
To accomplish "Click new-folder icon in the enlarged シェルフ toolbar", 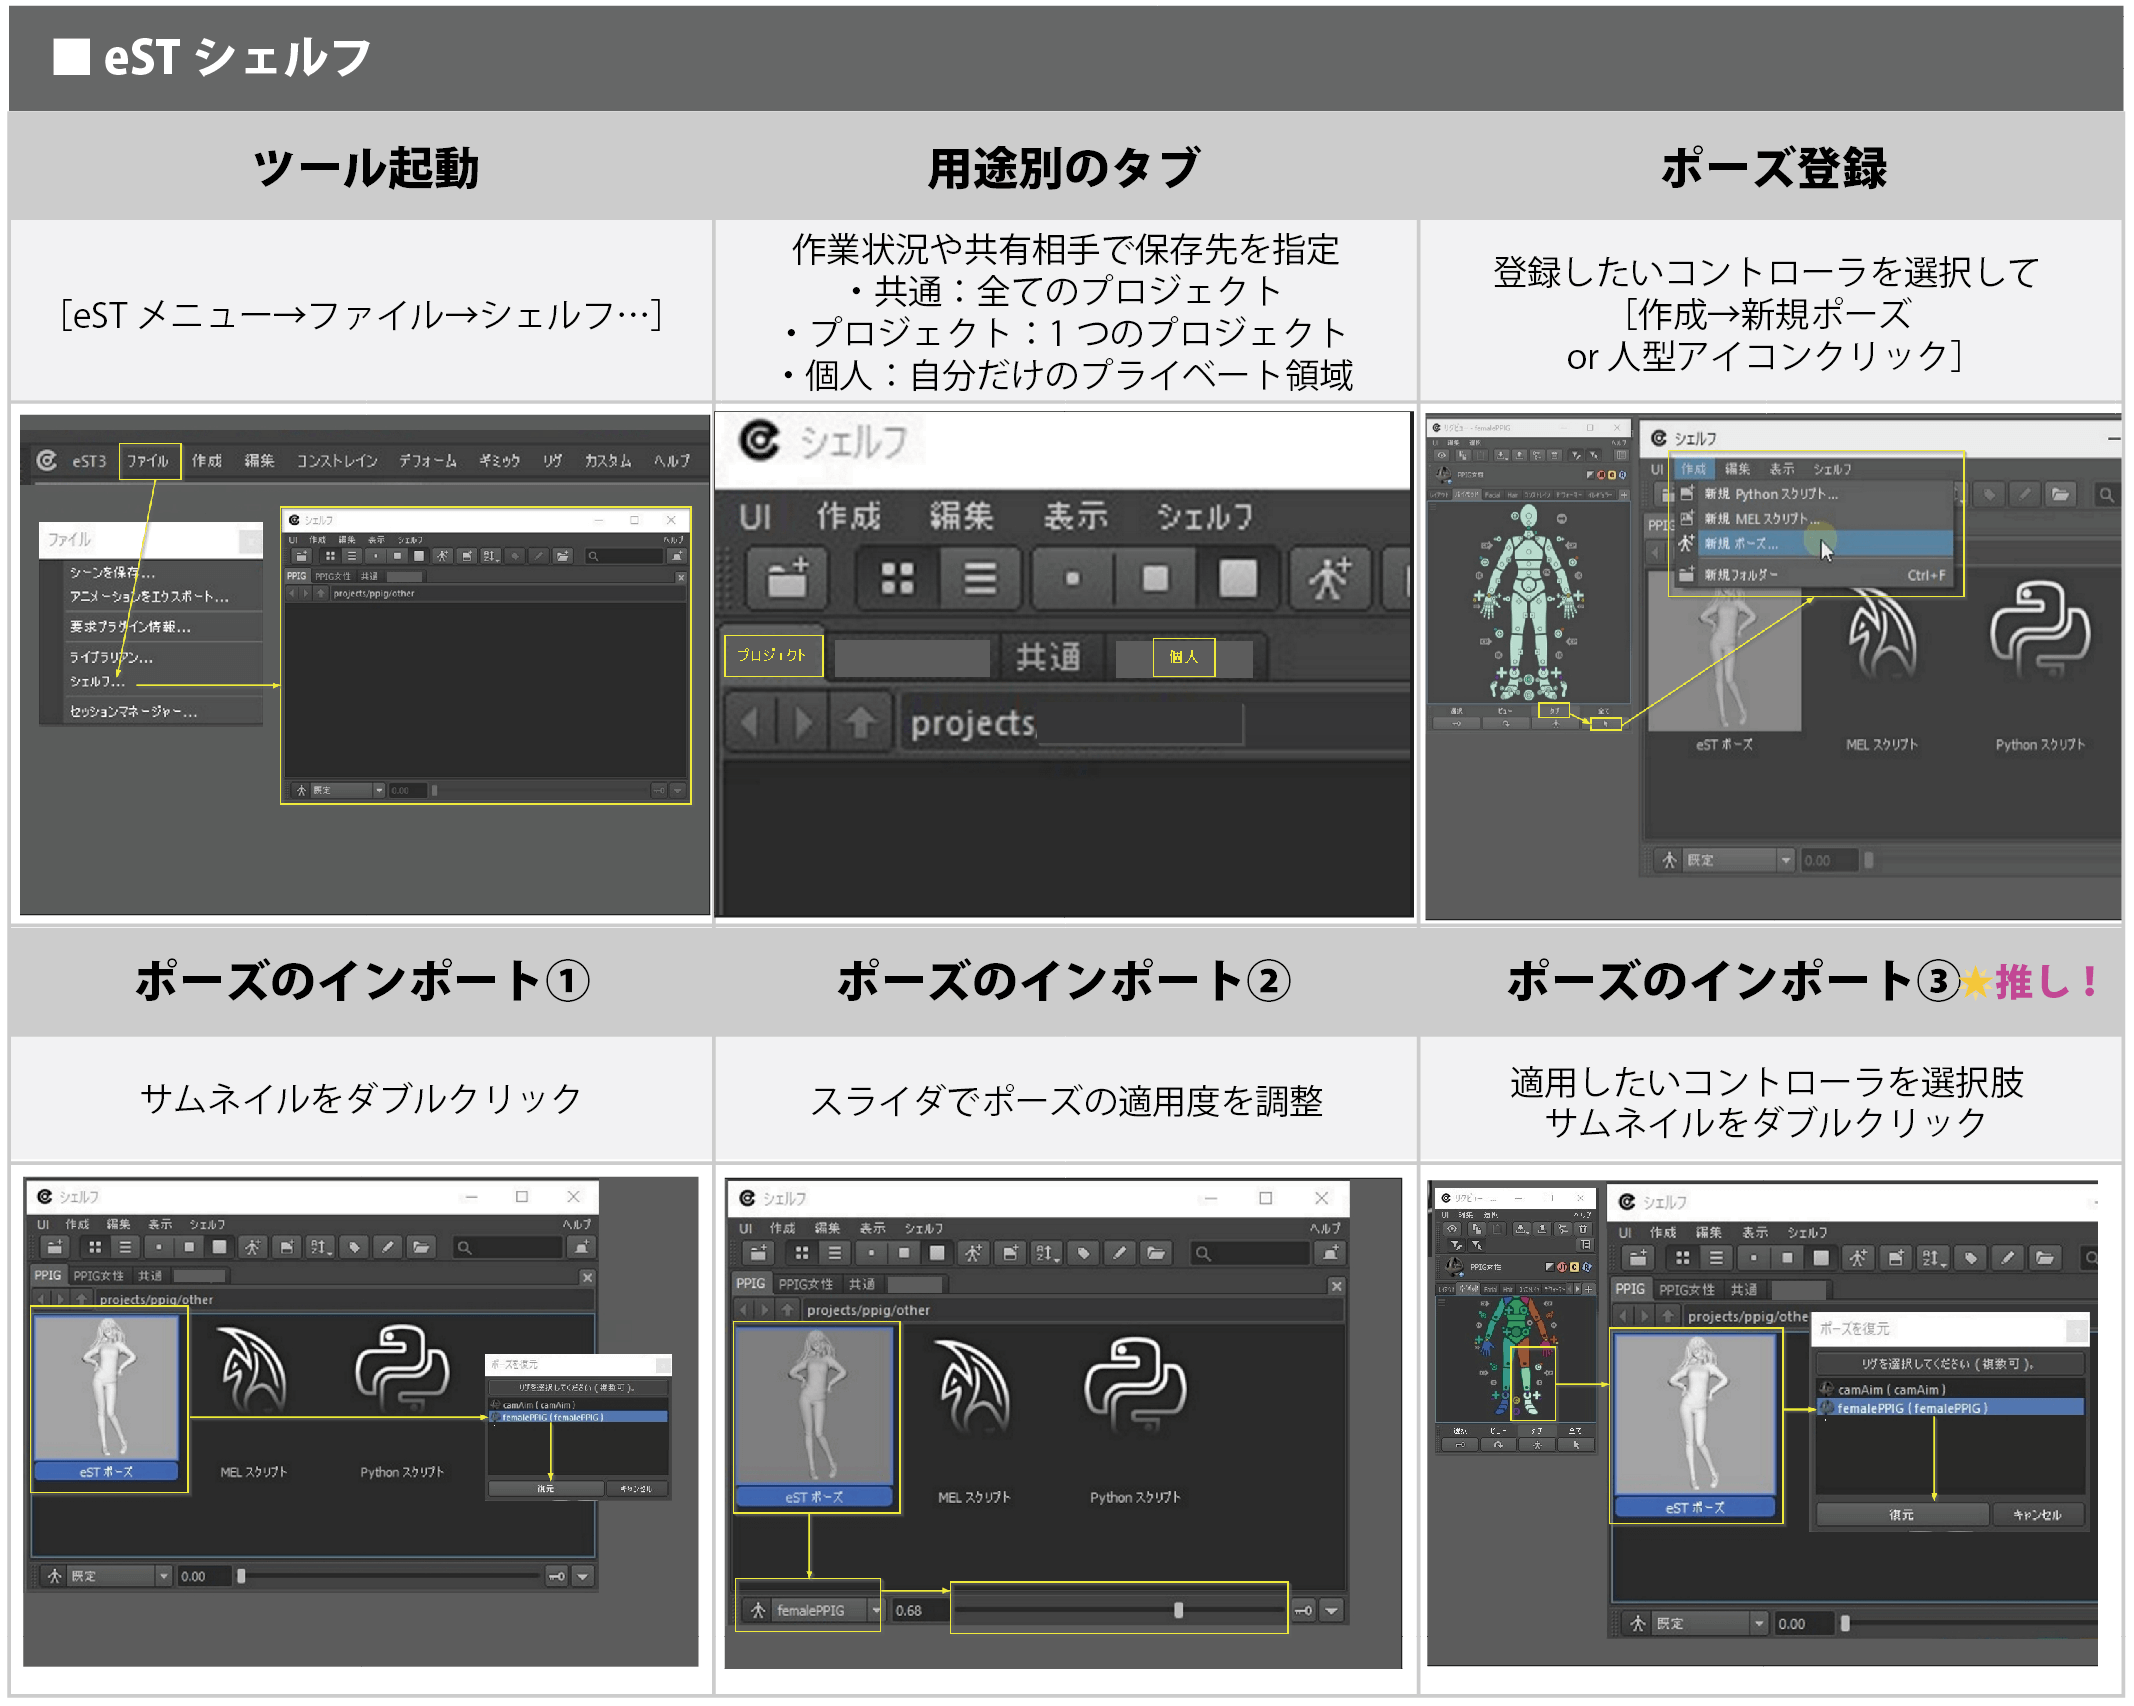I will coord(787,578).
